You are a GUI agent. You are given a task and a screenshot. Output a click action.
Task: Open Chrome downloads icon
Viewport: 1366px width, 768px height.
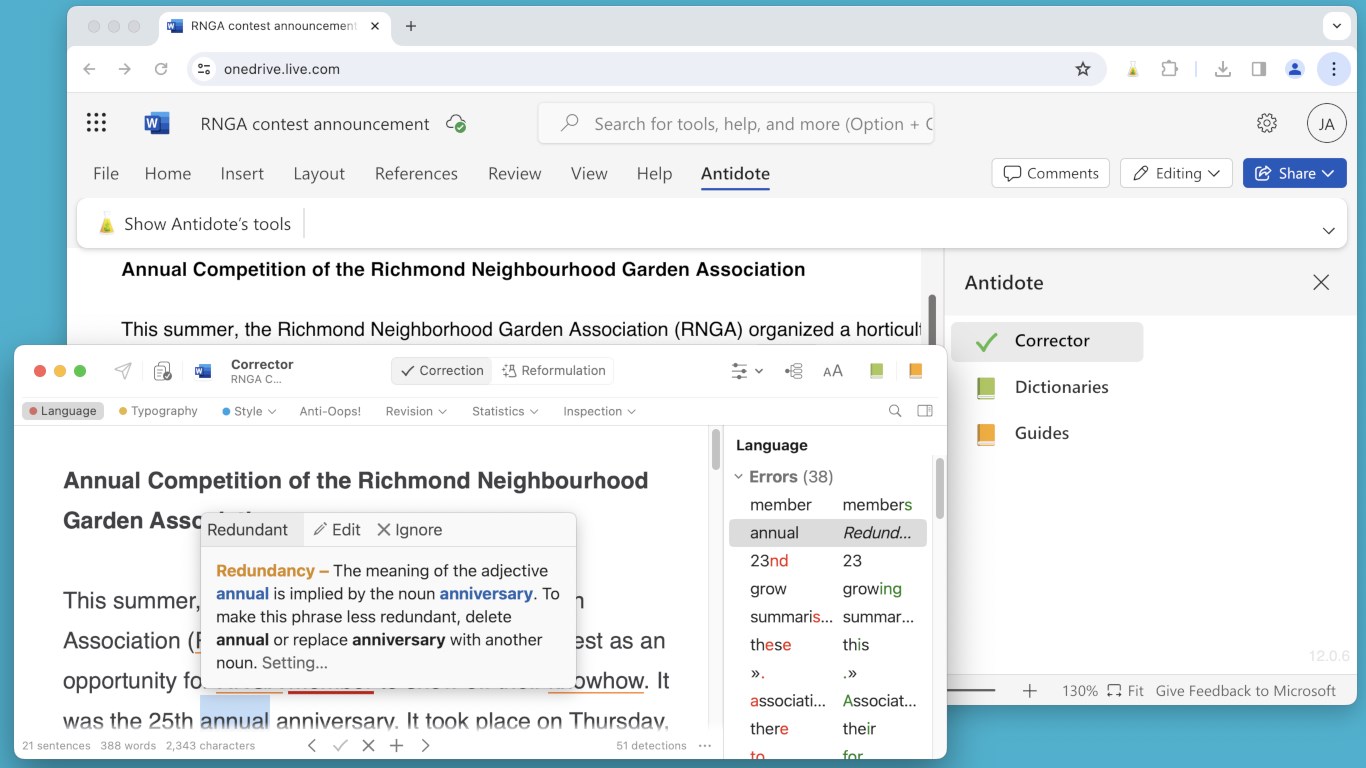coord(1222,69)
